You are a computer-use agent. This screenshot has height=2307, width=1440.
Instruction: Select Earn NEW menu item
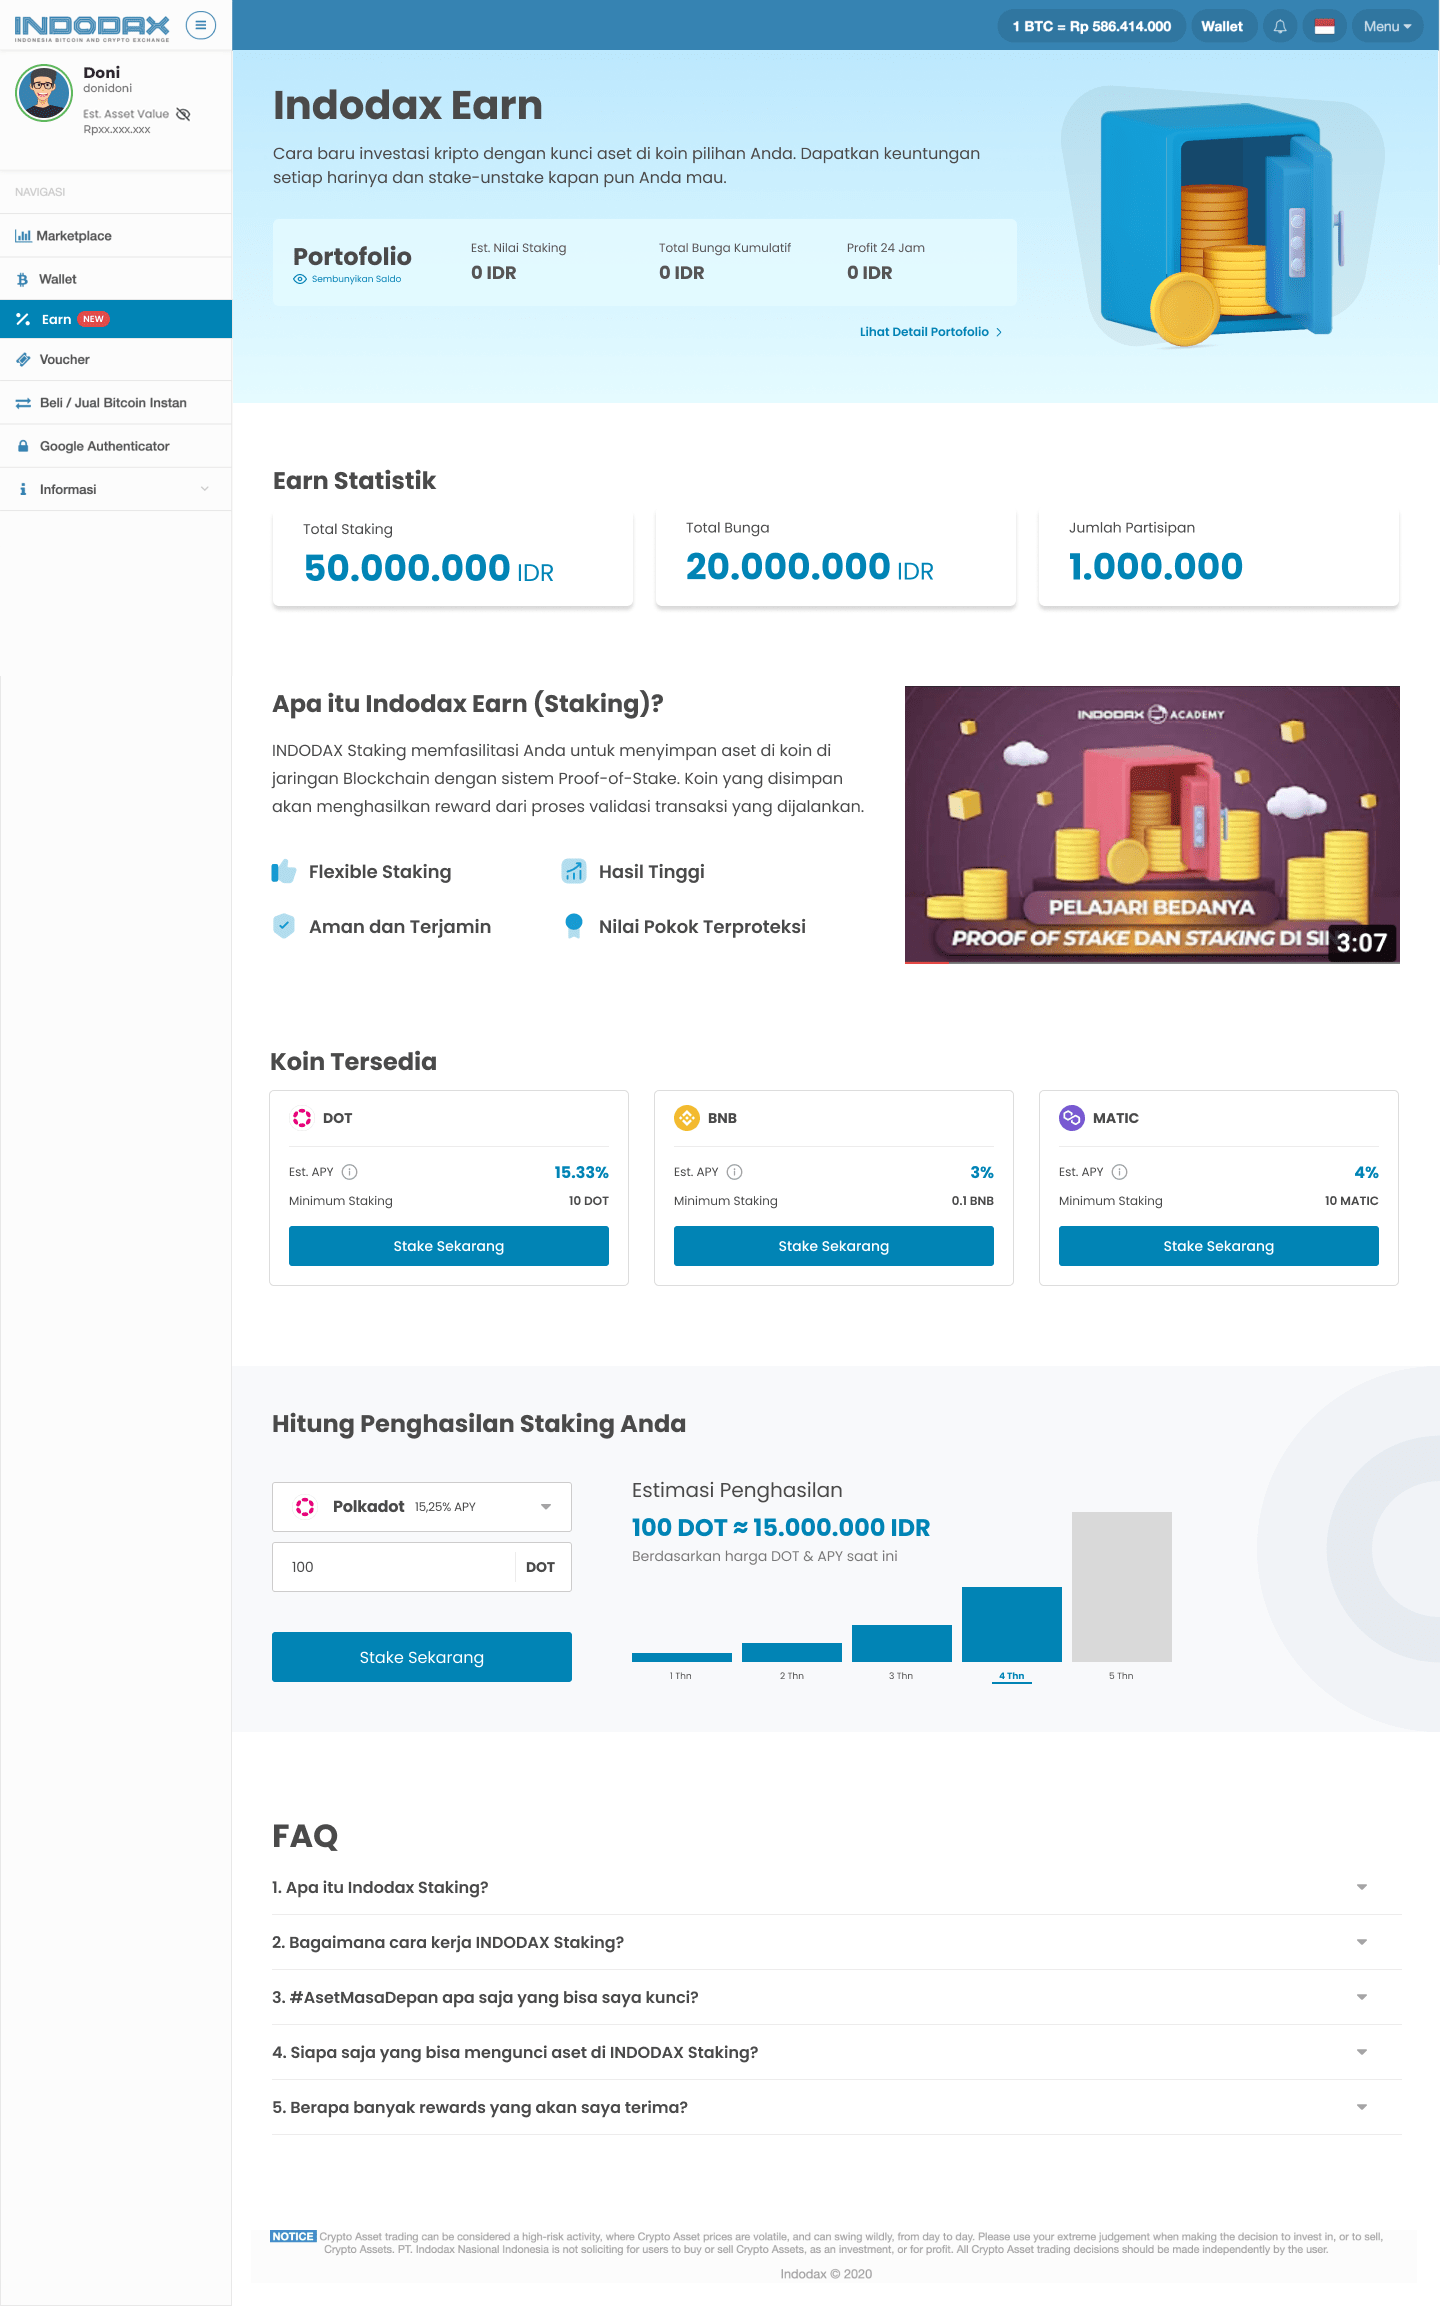point(116,319)
